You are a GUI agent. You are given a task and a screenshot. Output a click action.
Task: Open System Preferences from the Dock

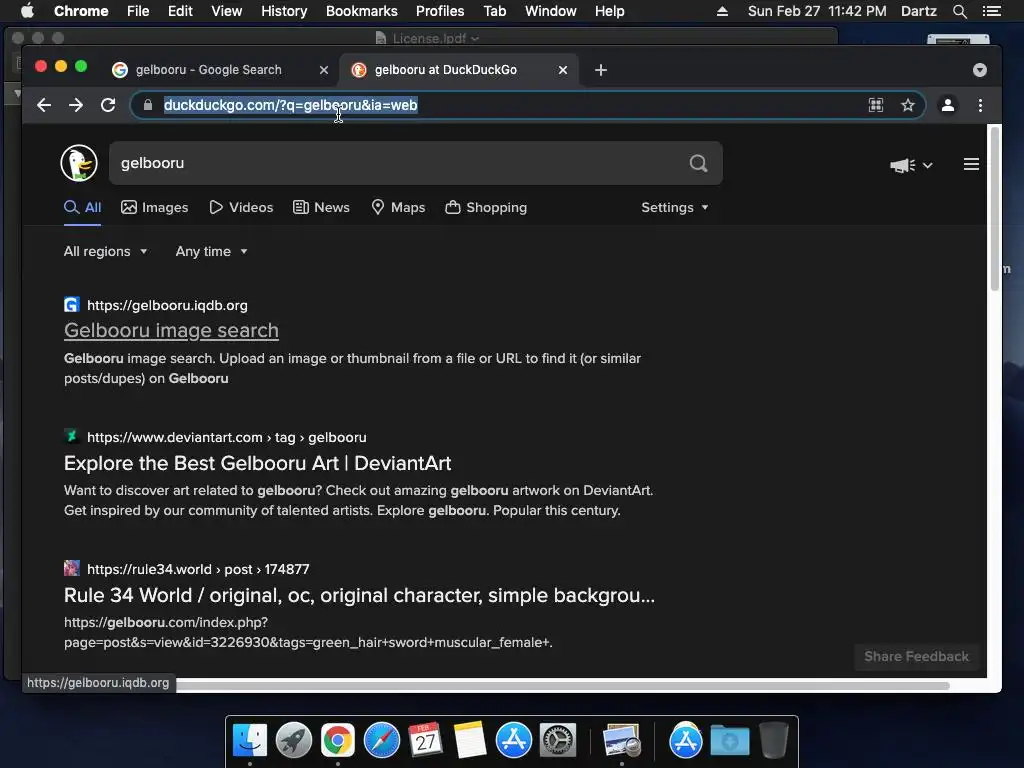coord(558,740)
